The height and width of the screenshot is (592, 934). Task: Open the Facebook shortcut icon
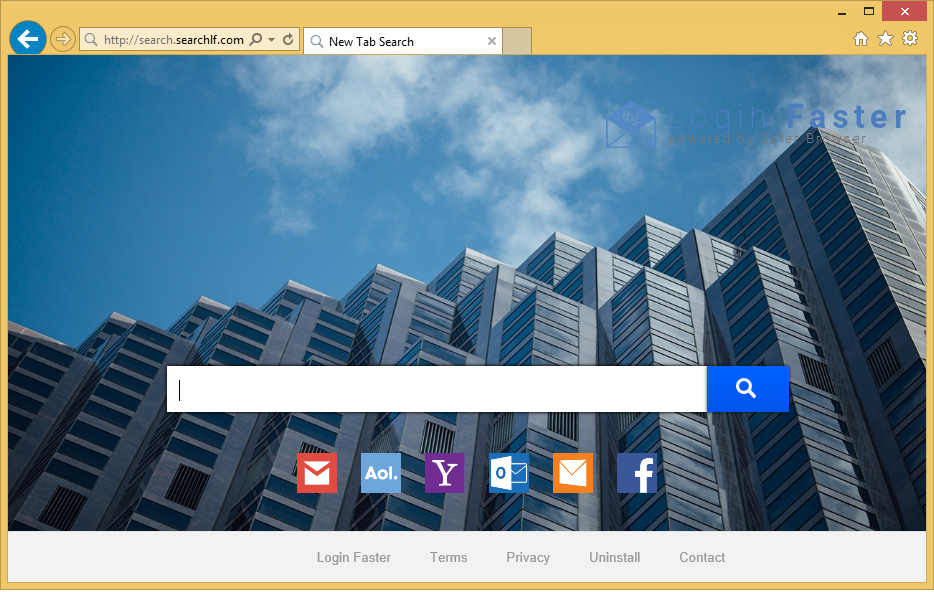click(x=637, y=473)
